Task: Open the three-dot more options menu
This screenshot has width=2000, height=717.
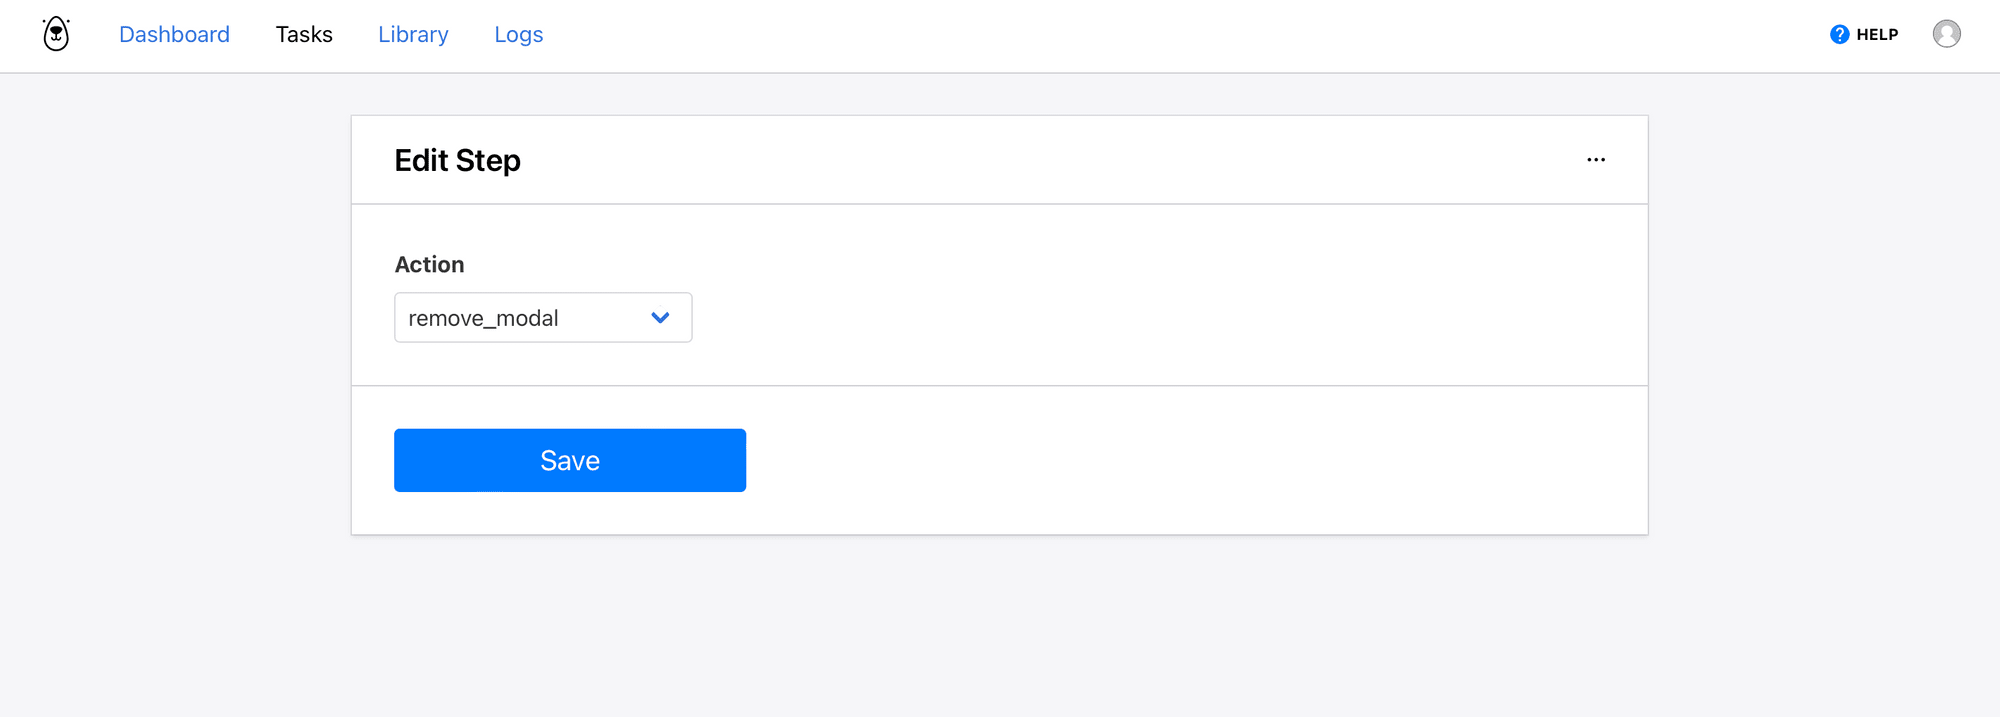Action: (x=1596, y=160)
